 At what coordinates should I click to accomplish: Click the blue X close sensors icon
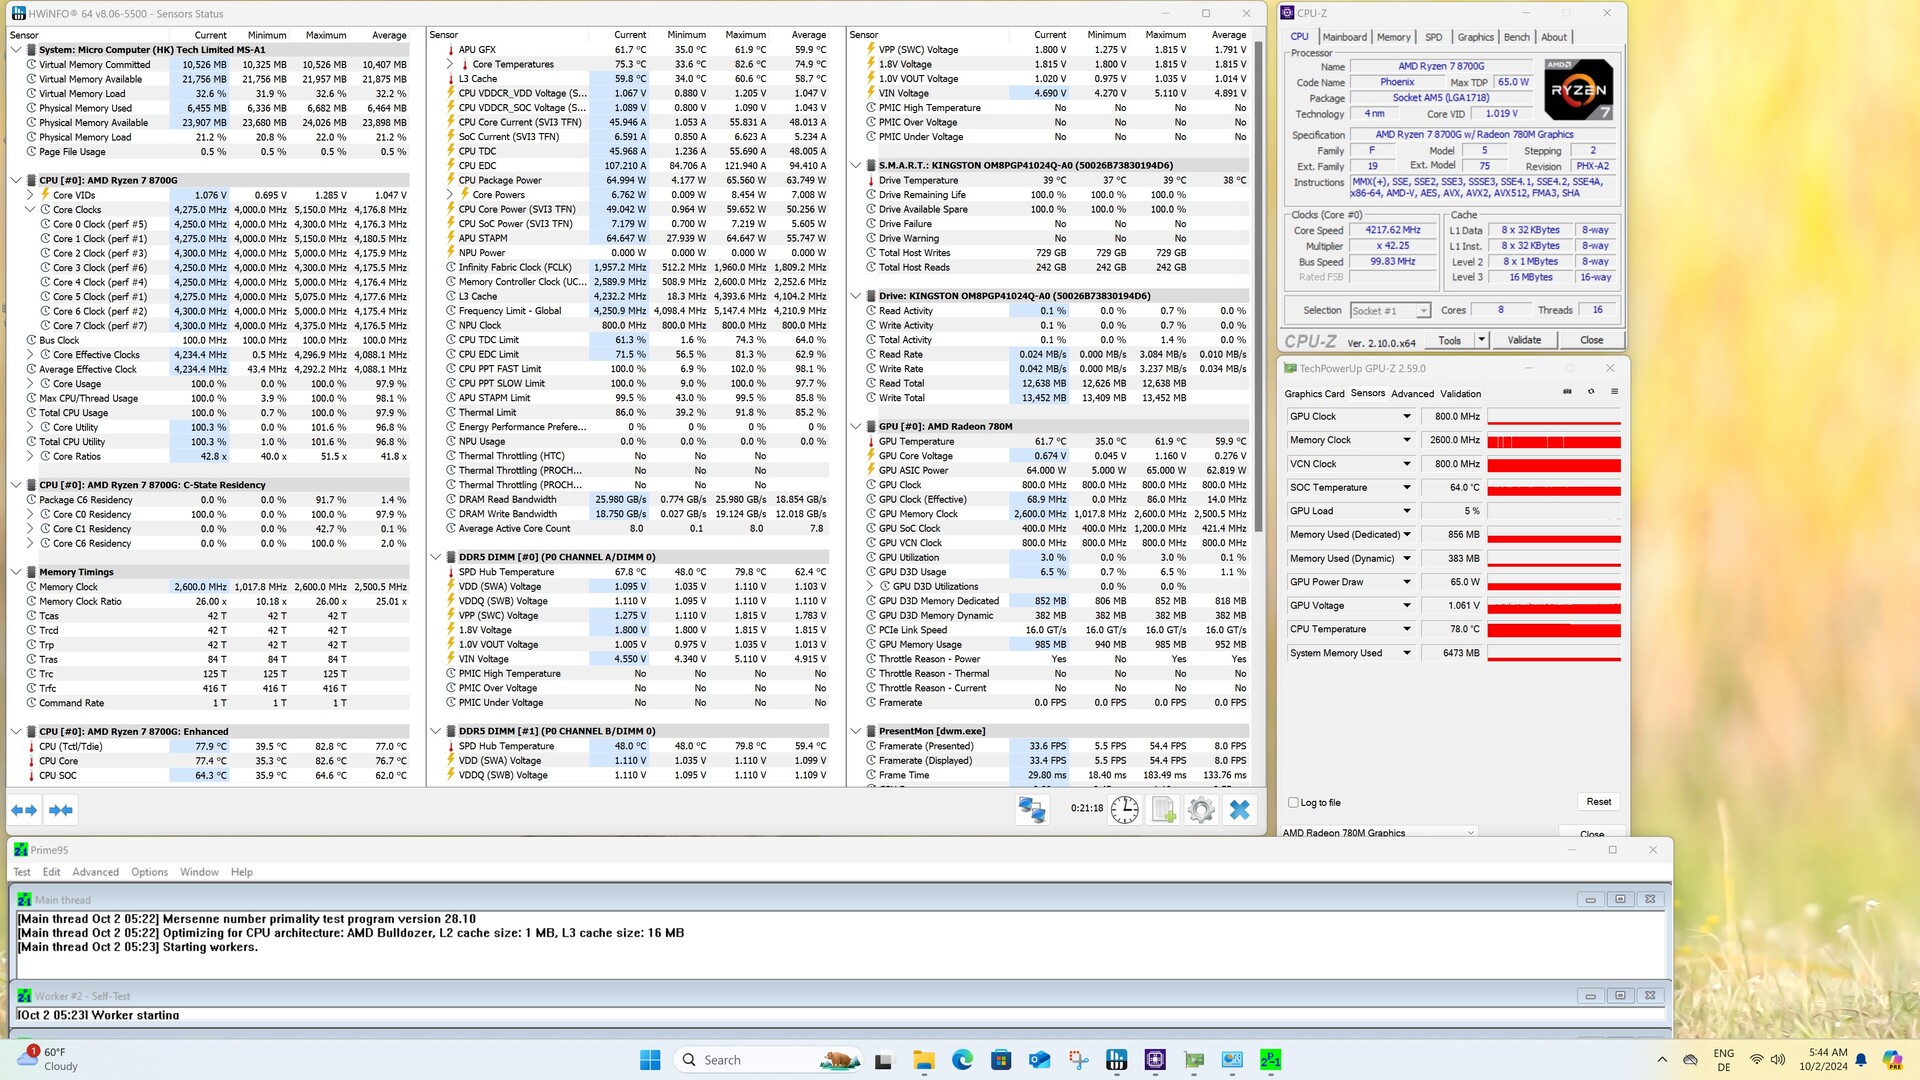[x=1239, y=810]
